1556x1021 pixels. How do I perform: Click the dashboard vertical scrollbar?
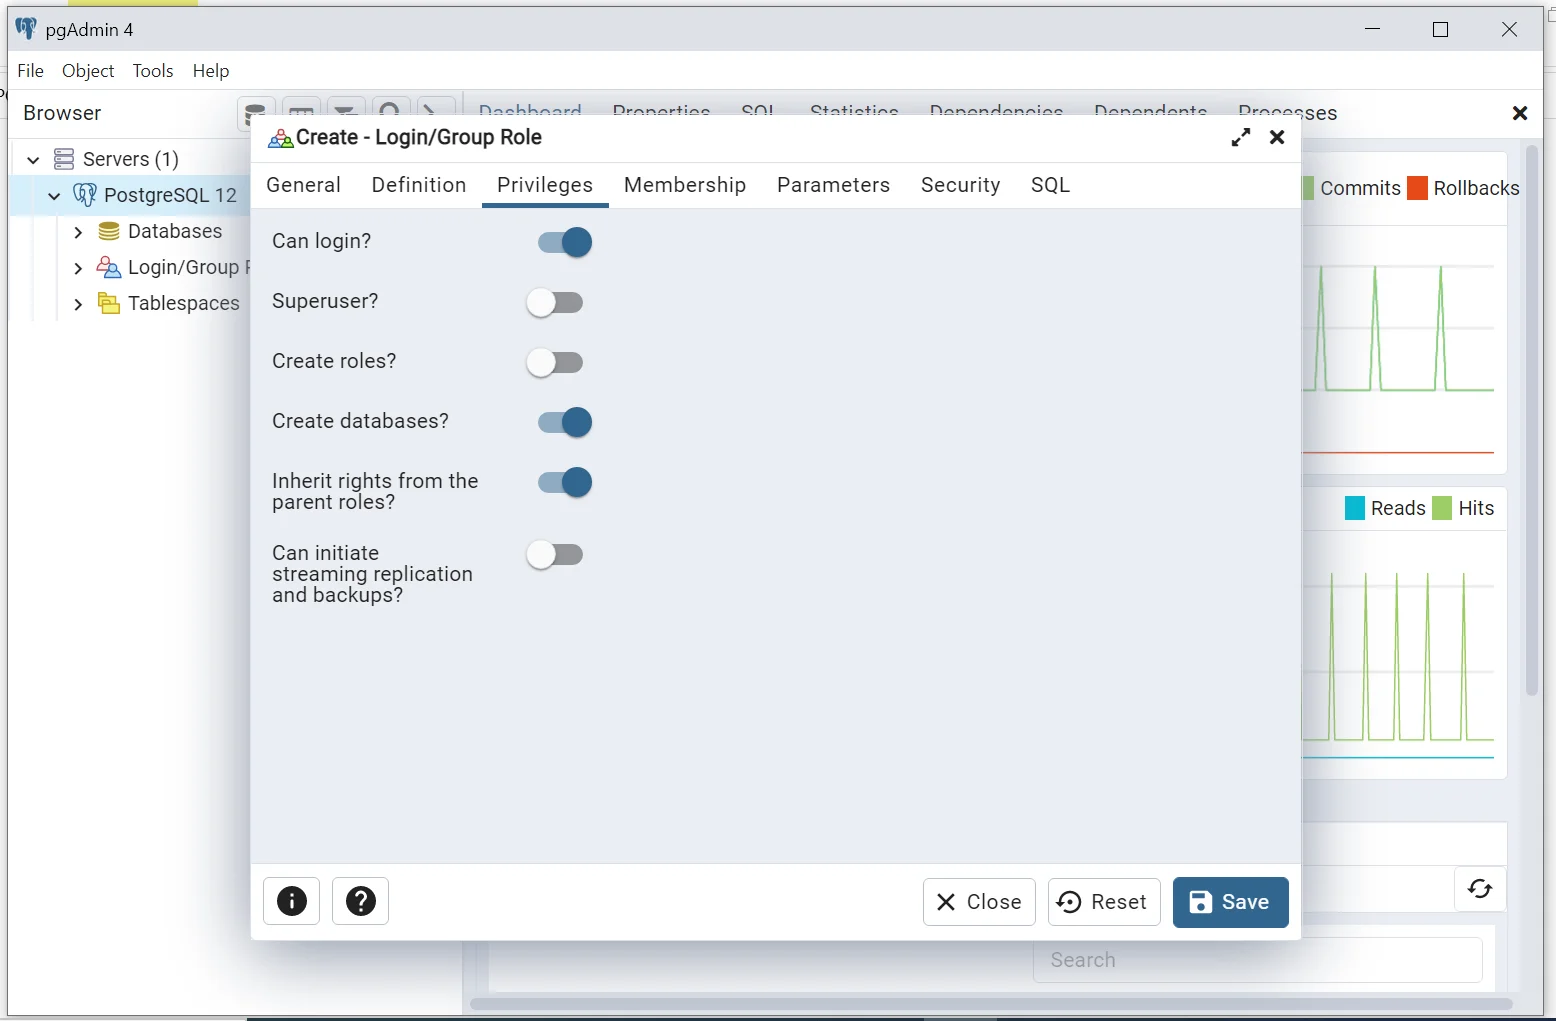[1532, 420]
